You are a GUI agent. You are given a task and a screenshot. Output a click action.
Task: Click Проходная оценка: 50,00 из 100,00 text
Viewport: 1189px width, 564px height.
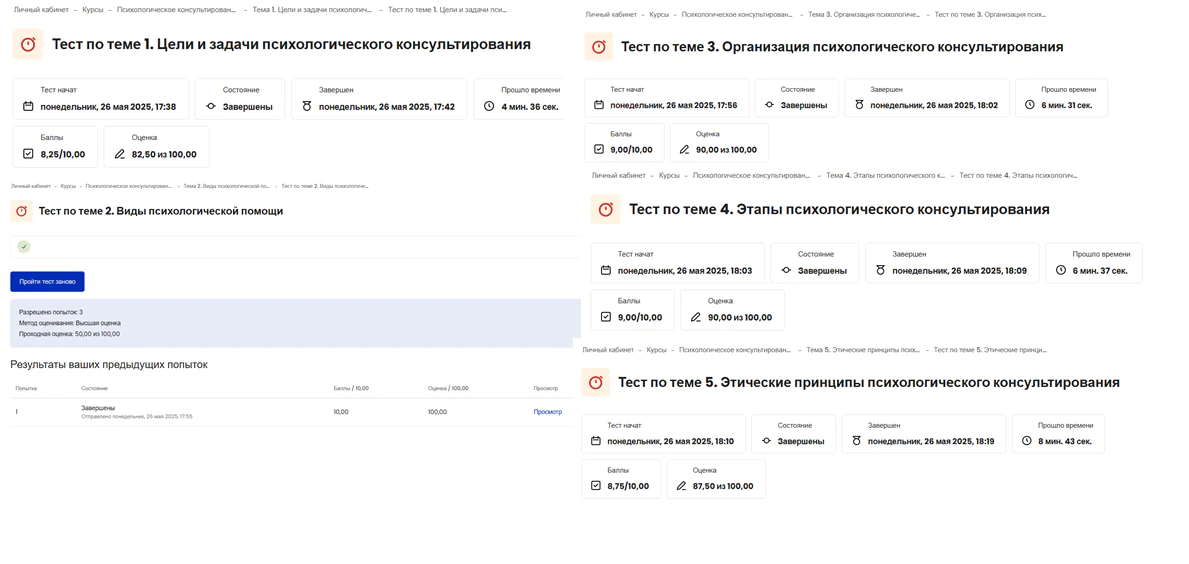pyautogui.click(x=69, y=334)
